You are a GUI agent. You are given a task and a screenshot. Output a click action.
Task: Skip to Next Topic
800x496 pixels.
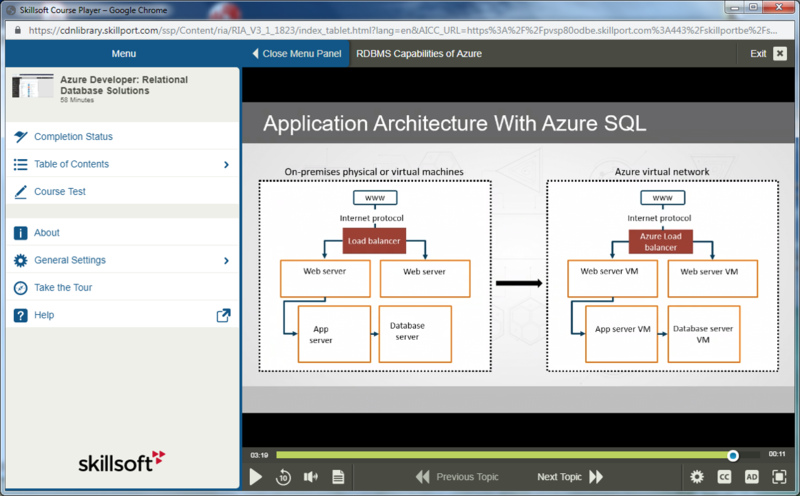570,477
